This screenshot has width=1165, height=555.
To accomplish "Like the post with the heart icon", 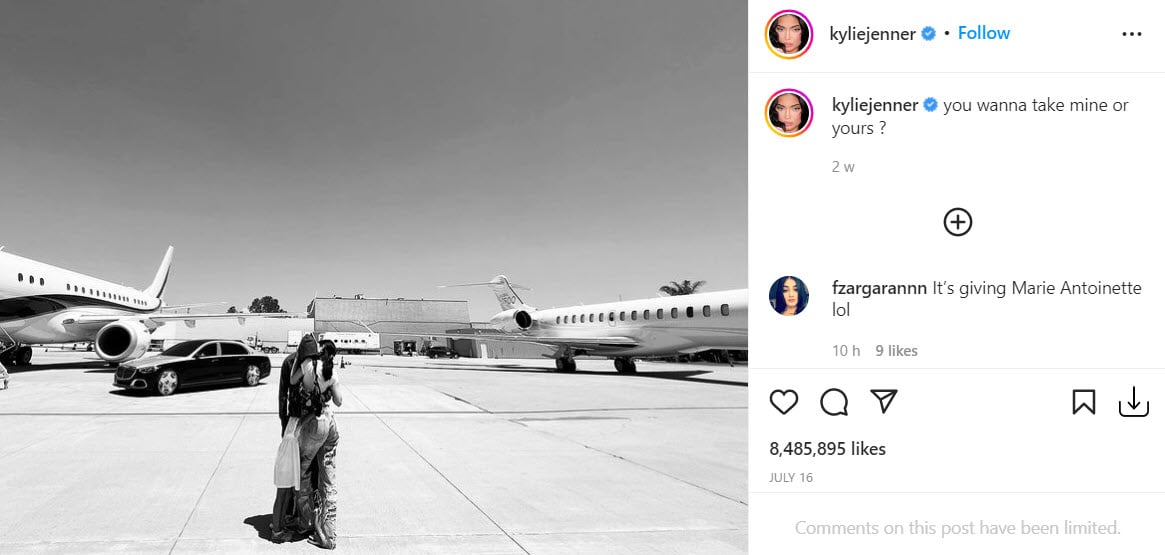I will tap(783, 402).
